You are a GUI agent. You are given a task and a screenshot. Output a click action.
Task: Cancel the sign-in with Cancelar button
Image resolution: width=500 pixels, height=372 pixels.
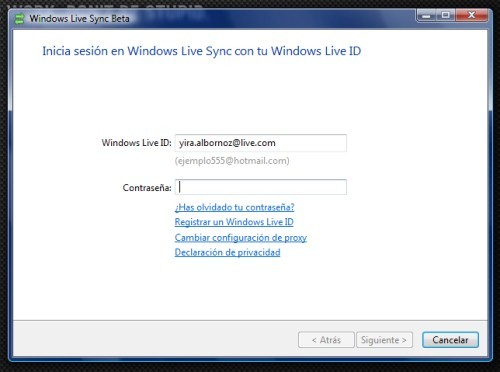pos(450,340)
